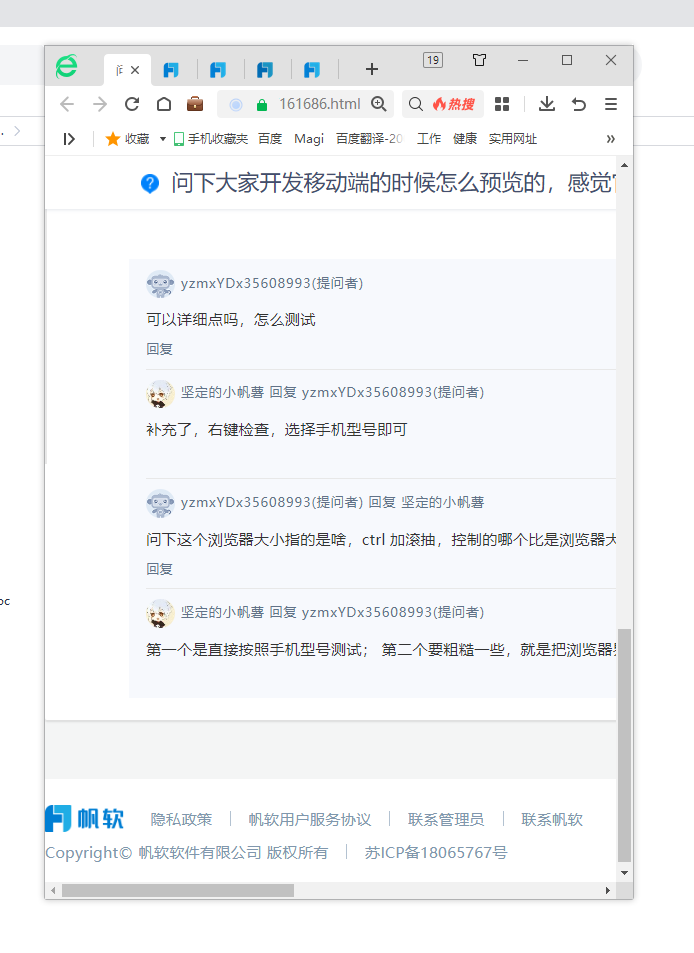Click 回复 under 可以详细点吗 comment
Viewport: 694px width, 953px height.
pyautogui.click(x=159, y=349)
